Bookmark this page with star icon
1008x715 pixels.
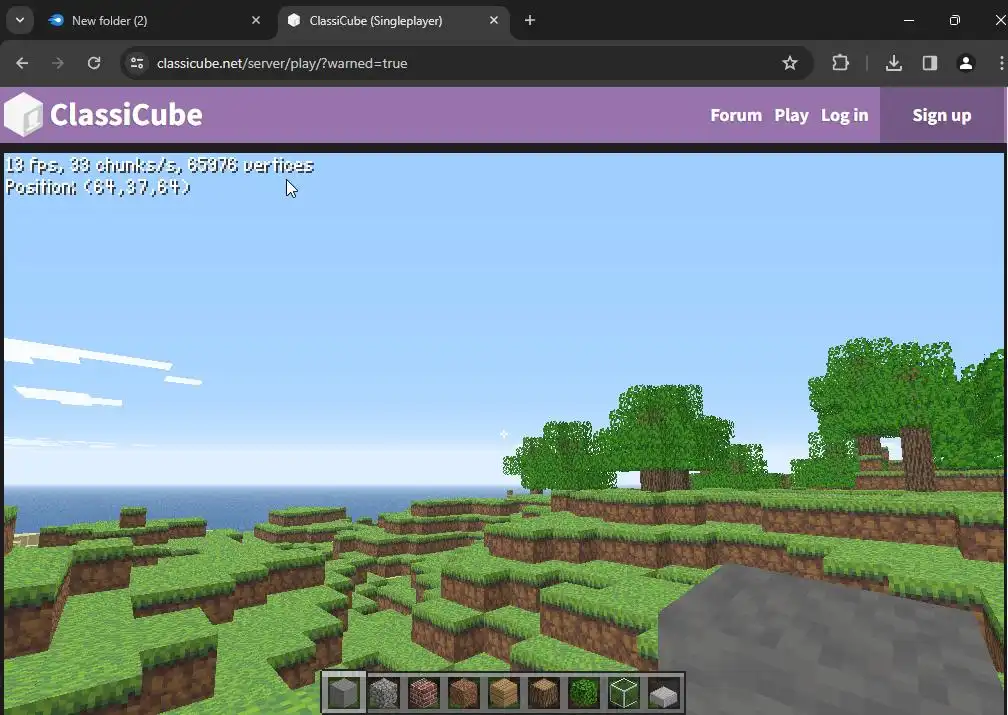[789, 63]
